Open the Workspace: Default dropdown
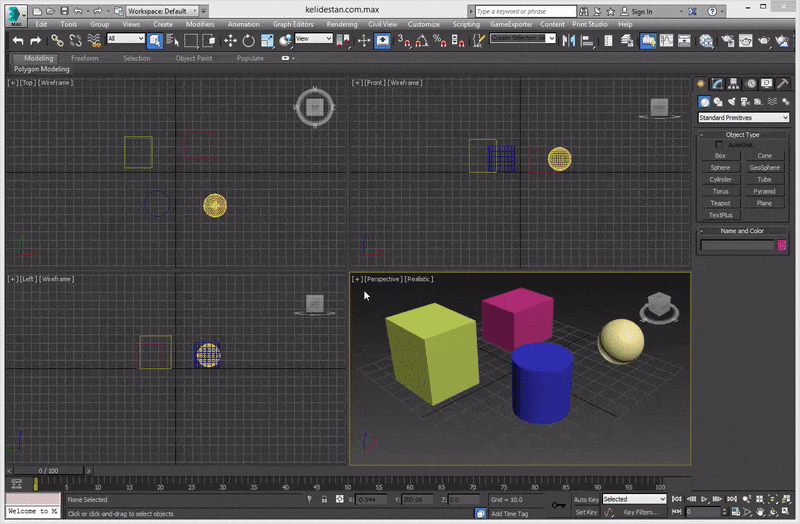 (x=162, y=11)
